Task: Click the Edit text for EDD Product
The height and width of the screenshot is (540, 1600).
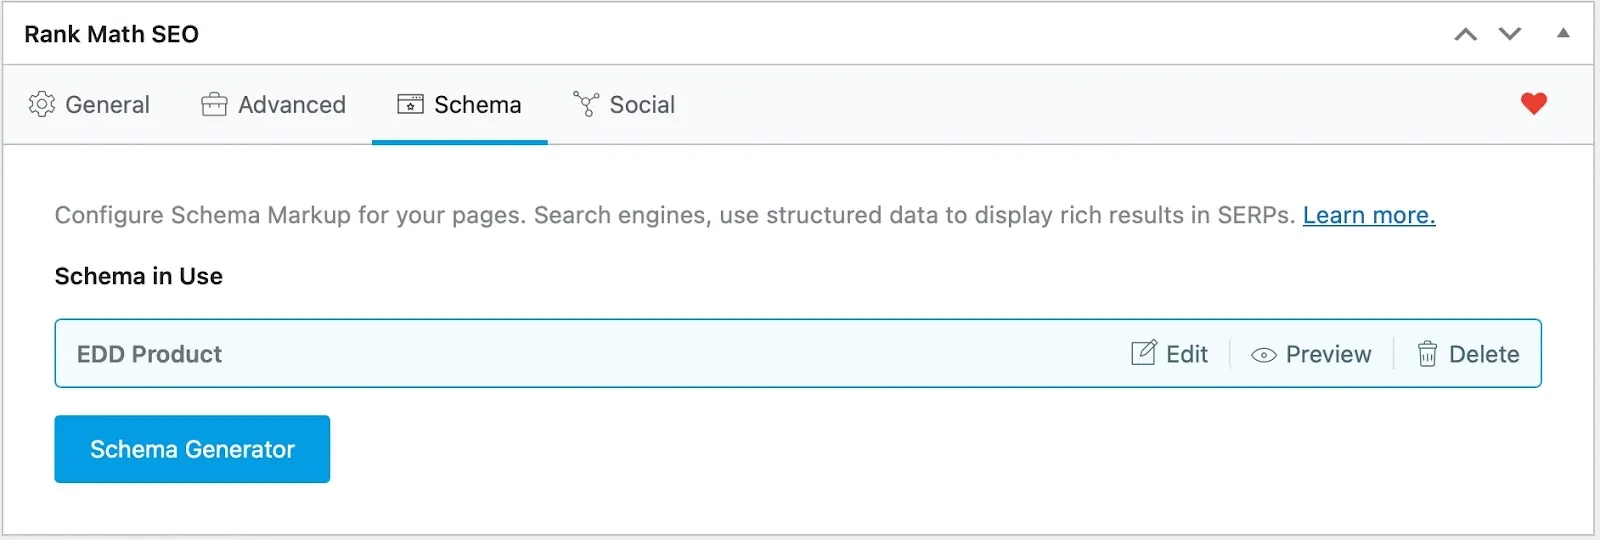Action: pyautogui.click(x=1187, y=354)
